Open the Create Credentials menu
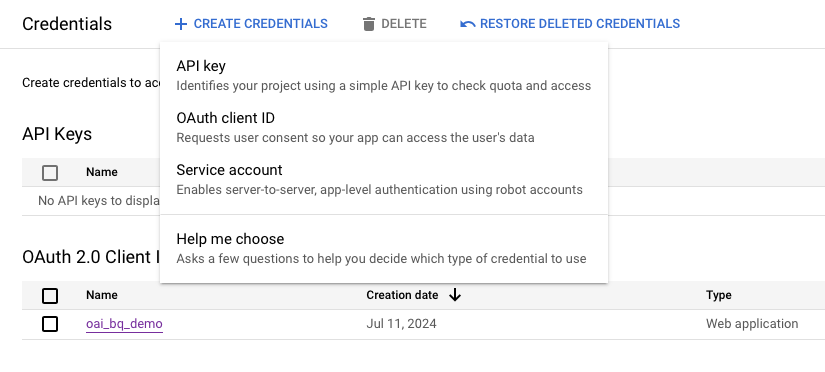825x372 pixels. pos(251,24)
